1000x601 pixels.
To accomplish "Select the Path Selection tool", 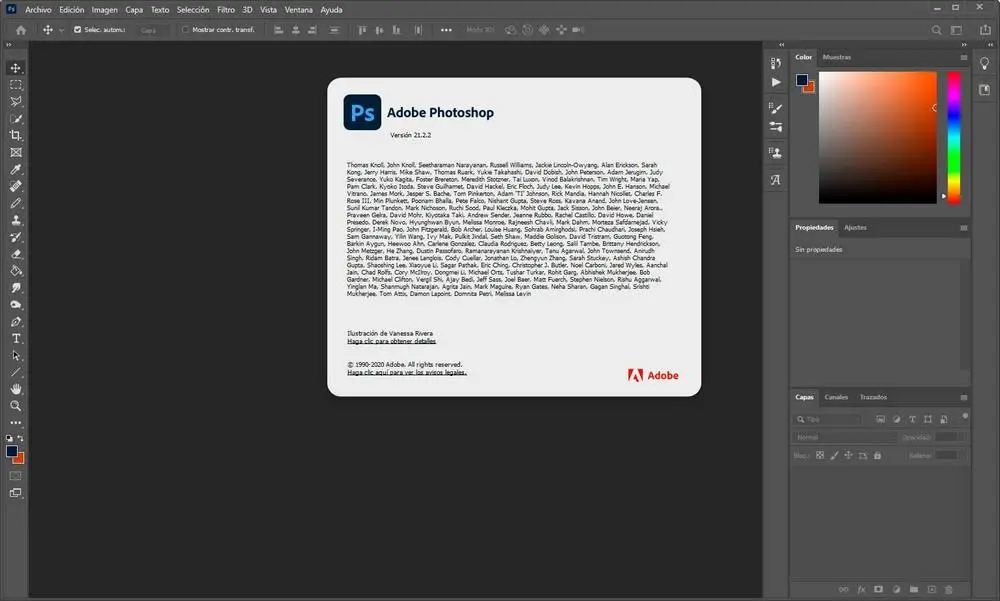I will tap(16, 355).
